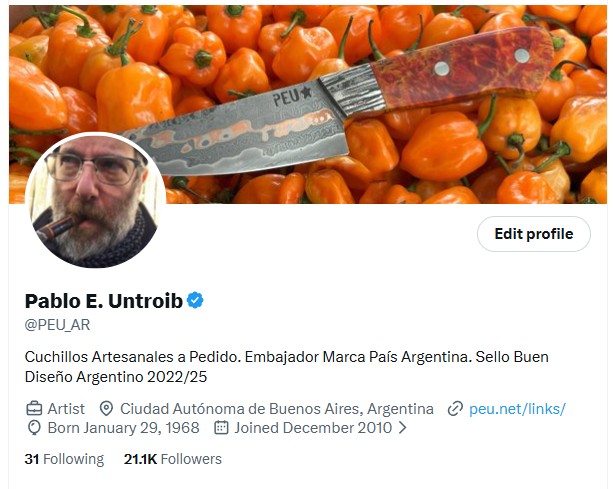Viewport: 613px width, 489px height.
Task: Expand the chevron after Joined December 2010
Action: (403, 428)
